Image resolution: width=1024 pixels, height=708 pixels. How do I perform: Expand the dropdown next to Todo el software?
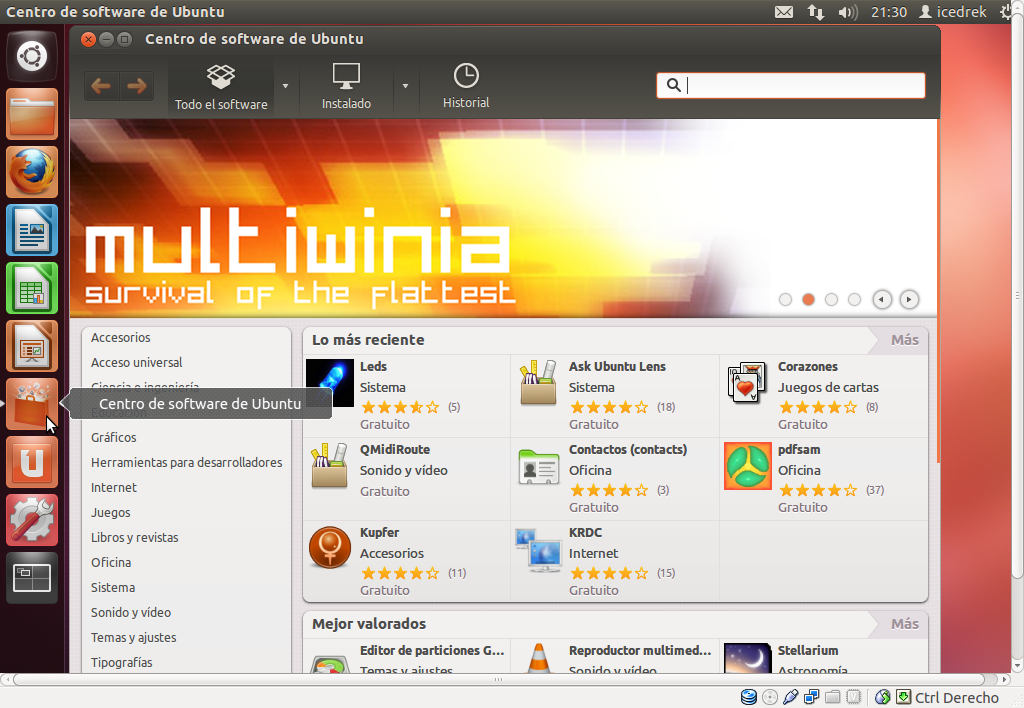point(286,85)
